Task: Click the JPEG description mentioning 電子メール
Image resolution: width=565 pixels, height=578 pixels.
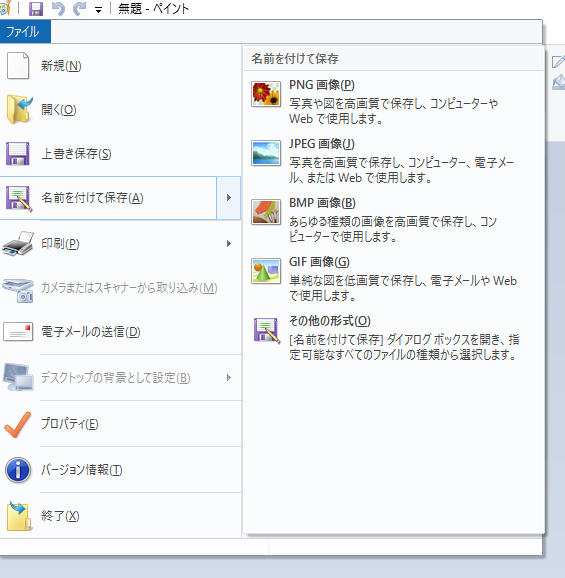Action: click(x=401, y=170)
